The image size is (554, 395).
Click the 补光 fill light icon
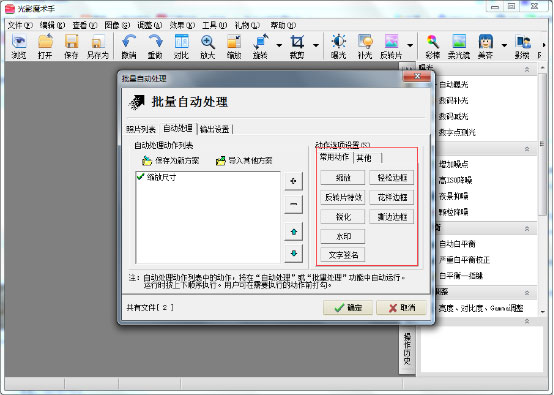click(365, 42)
